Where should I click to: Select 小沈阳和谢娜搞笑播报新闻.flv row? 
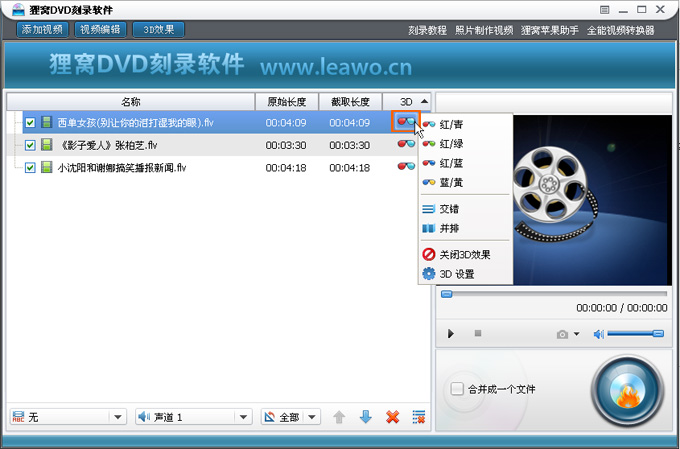(218, 167)
